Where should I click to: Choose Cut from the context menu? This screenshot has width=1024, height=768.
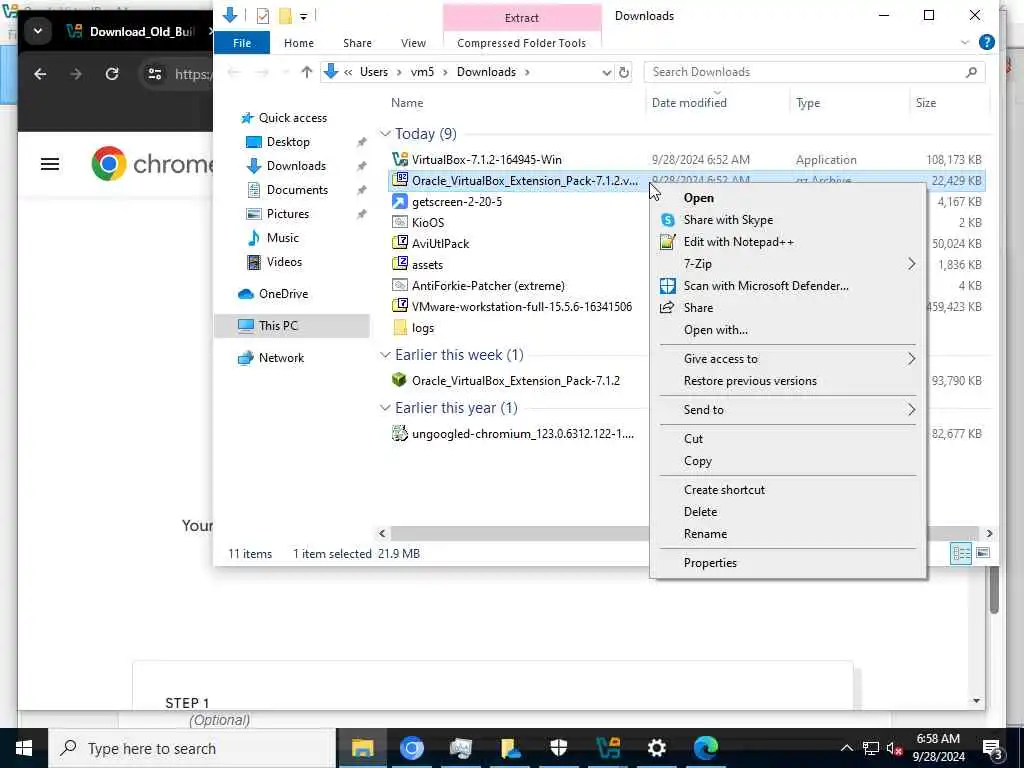tap(693, 439)
